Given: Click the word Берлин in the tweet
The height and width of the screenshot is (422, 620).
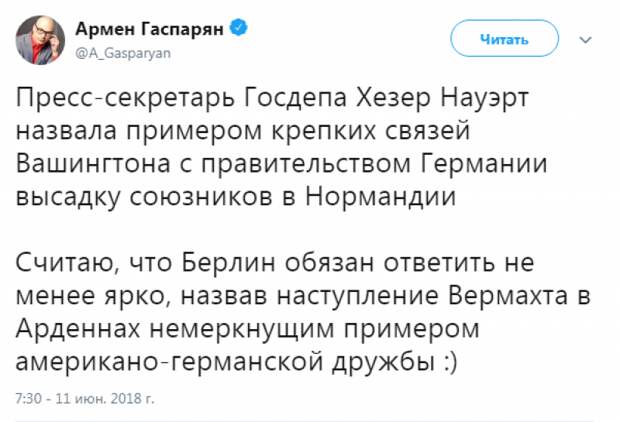Looking at the screenshot, I should tap(222, 264).
